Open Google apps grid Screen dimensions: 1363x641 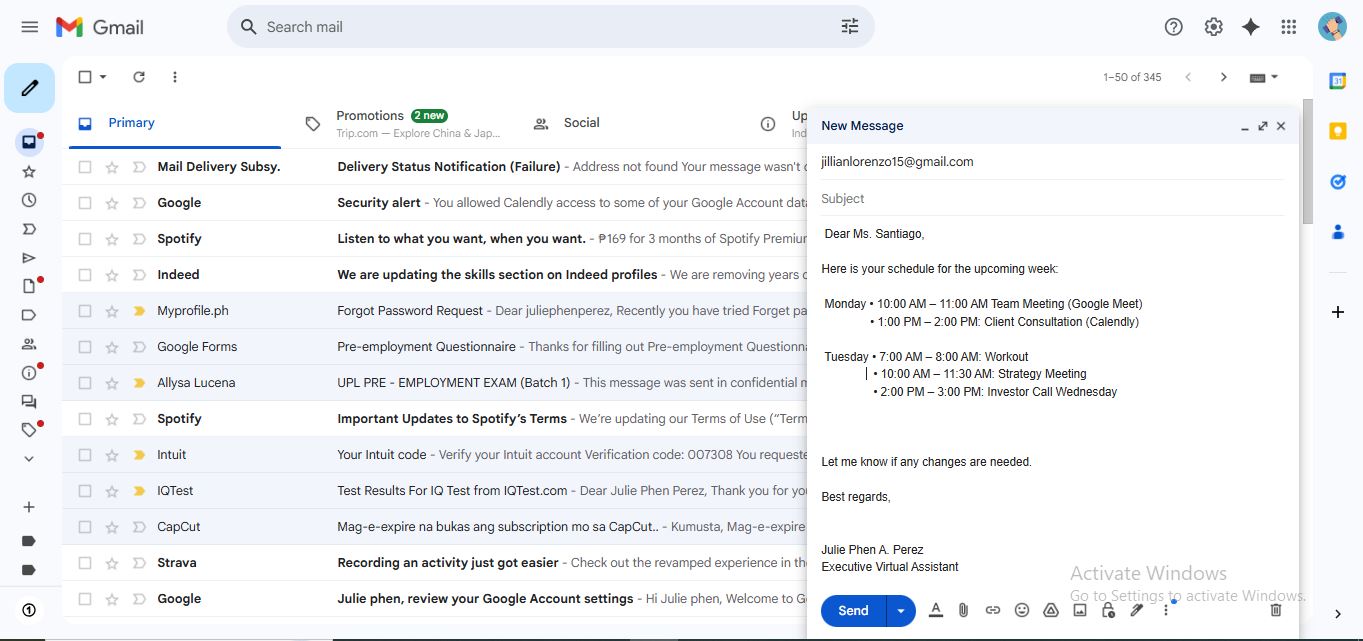pyautogui.click(x=1289, y=27)
